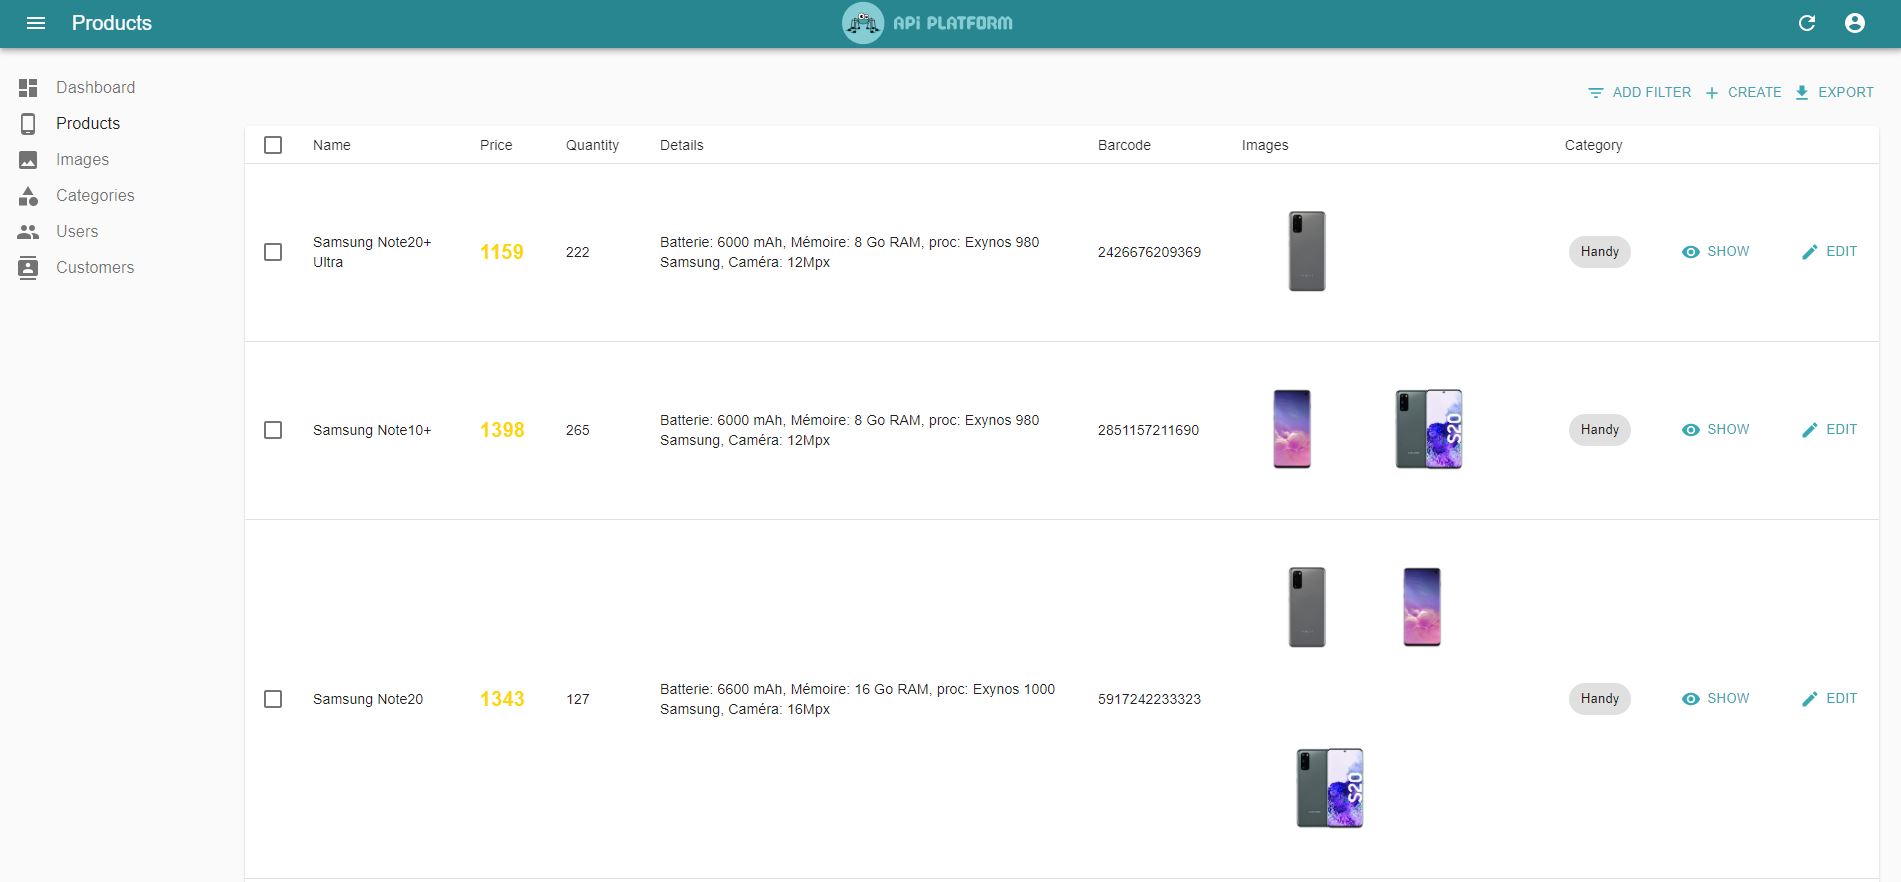Screen dimensions: 1901x882
Task: Click barcode 2426676209369
Action: click(x=1149, y=252)
